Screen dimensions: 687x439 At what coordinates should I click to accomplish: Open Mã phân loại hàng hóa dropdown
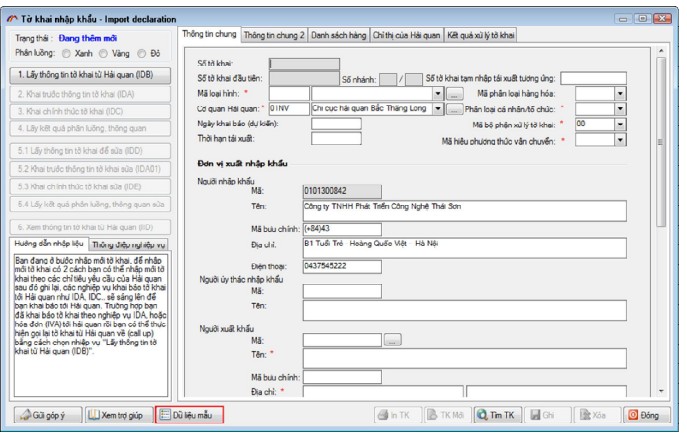(620, 93)
